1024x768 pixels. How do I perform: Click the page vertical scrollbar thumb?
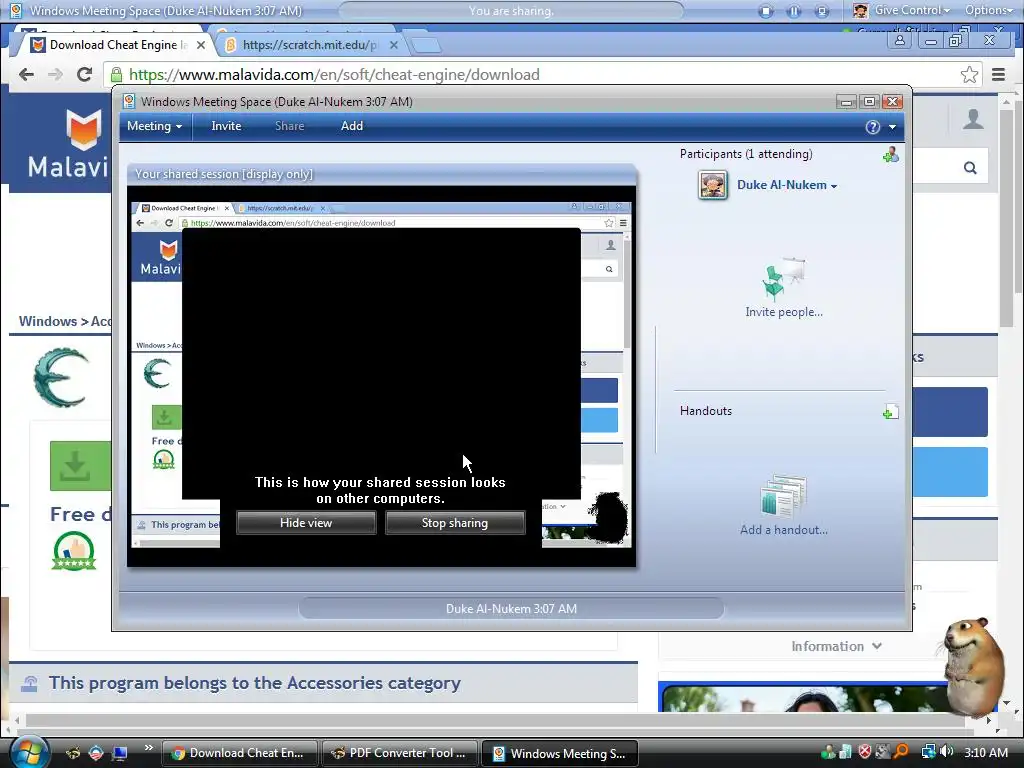1006,219
